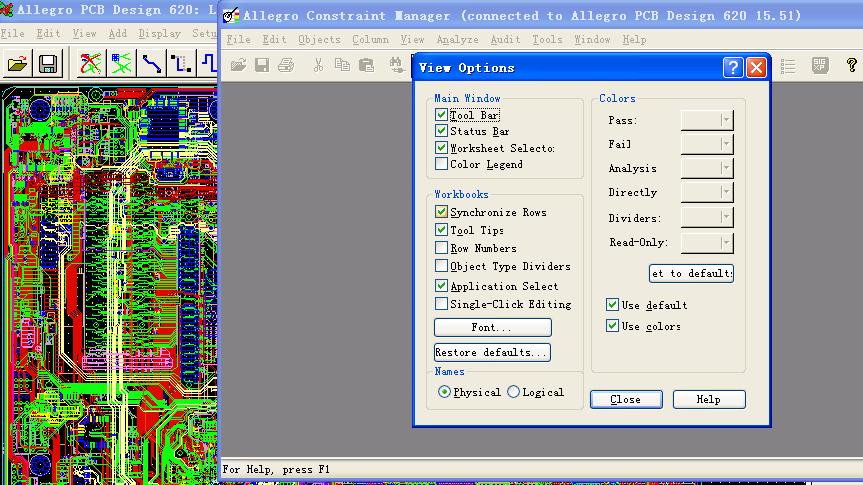Image resolution: width=863 pixels, height=485 pixels.
Task: Open the Constraint Manager View menu
Action: tap(412, 40)
